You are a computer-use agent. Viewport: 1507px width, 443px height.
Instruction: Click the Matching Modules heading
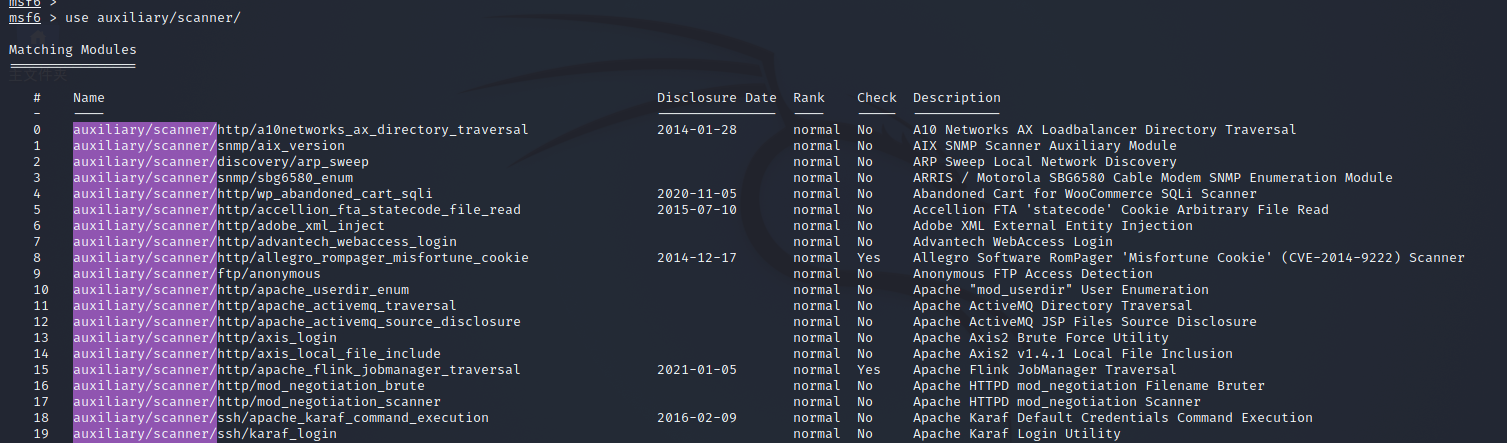coord(73,50)
